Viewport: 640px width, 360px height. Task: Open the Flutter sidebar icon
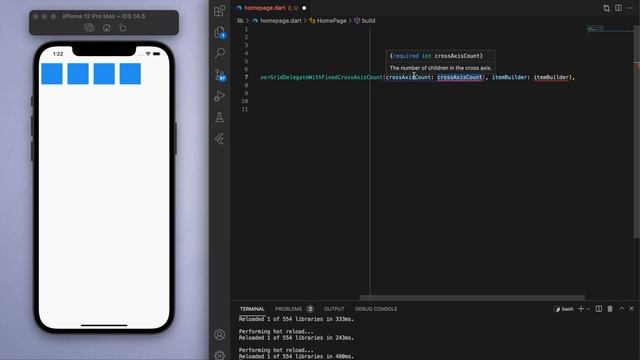tap(220, 139)
